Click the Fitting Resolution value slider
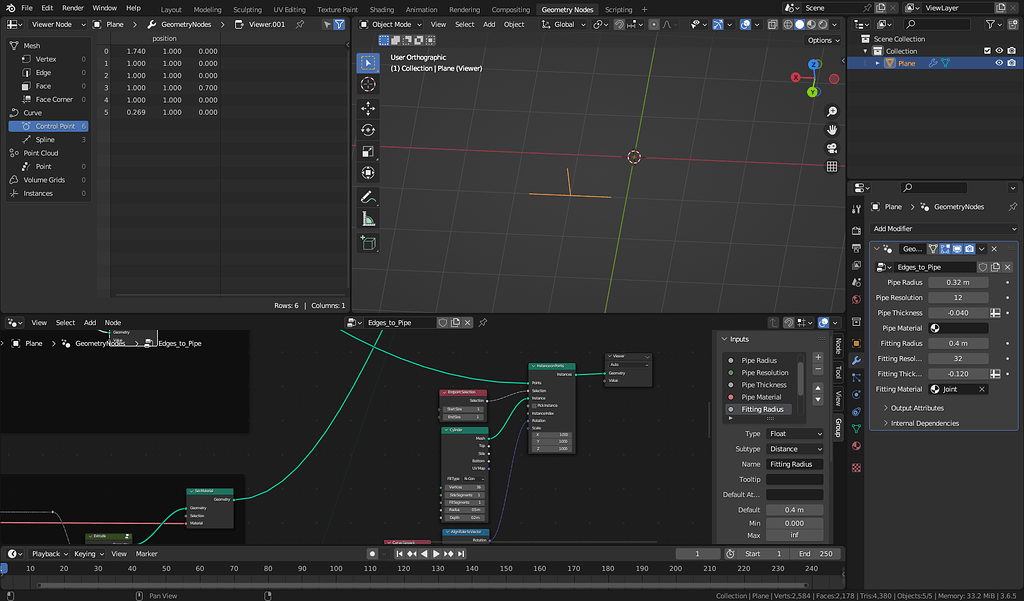1024x601 pixels. (957, 359)
